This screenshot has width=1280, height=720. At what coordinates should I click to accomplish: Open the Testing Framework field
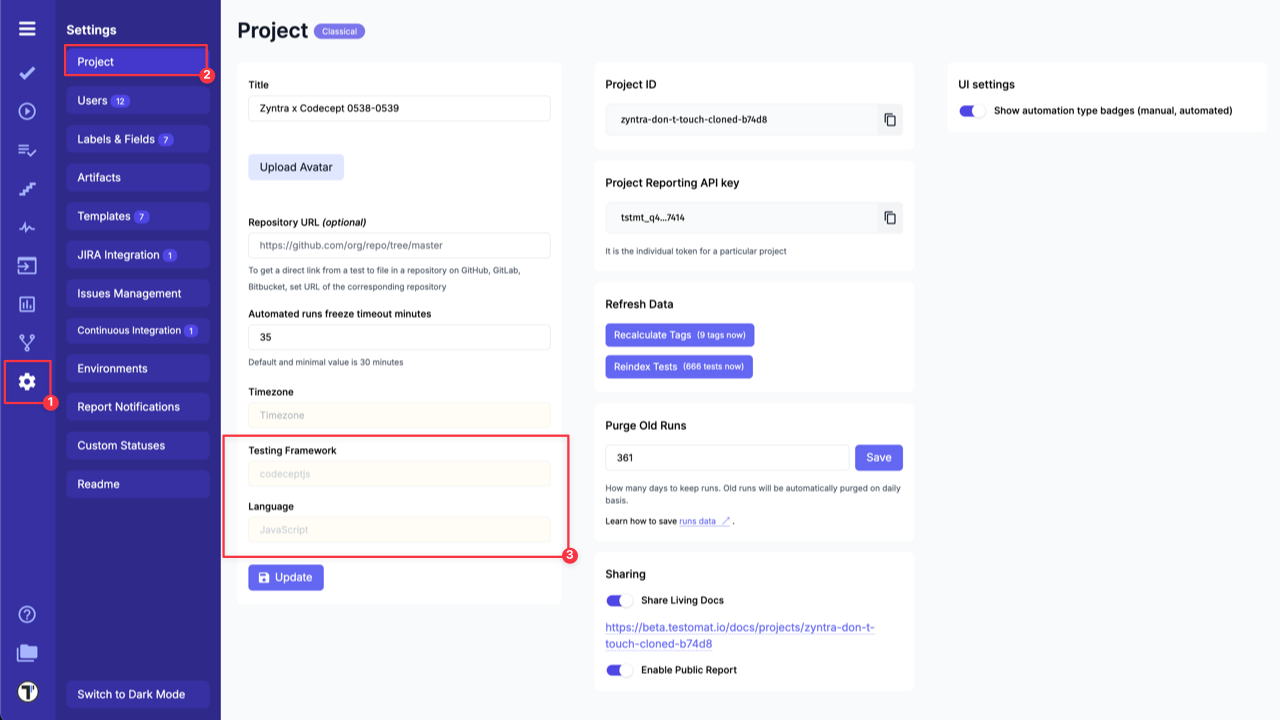point(399,473)
